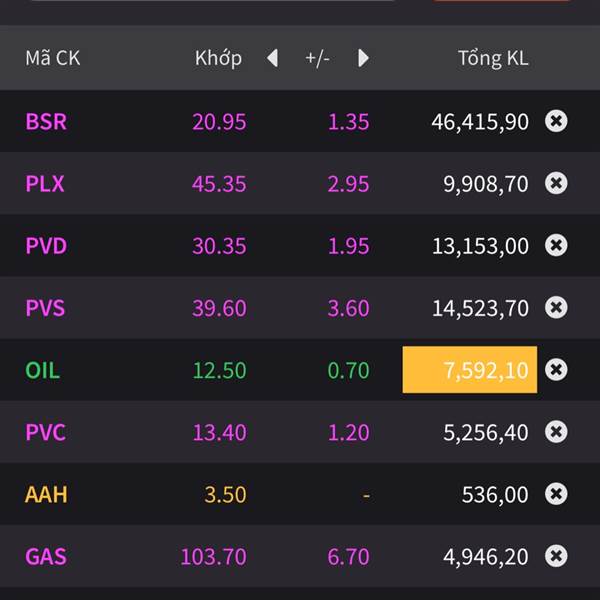Delete AAH row via X icon

point(556,493)
